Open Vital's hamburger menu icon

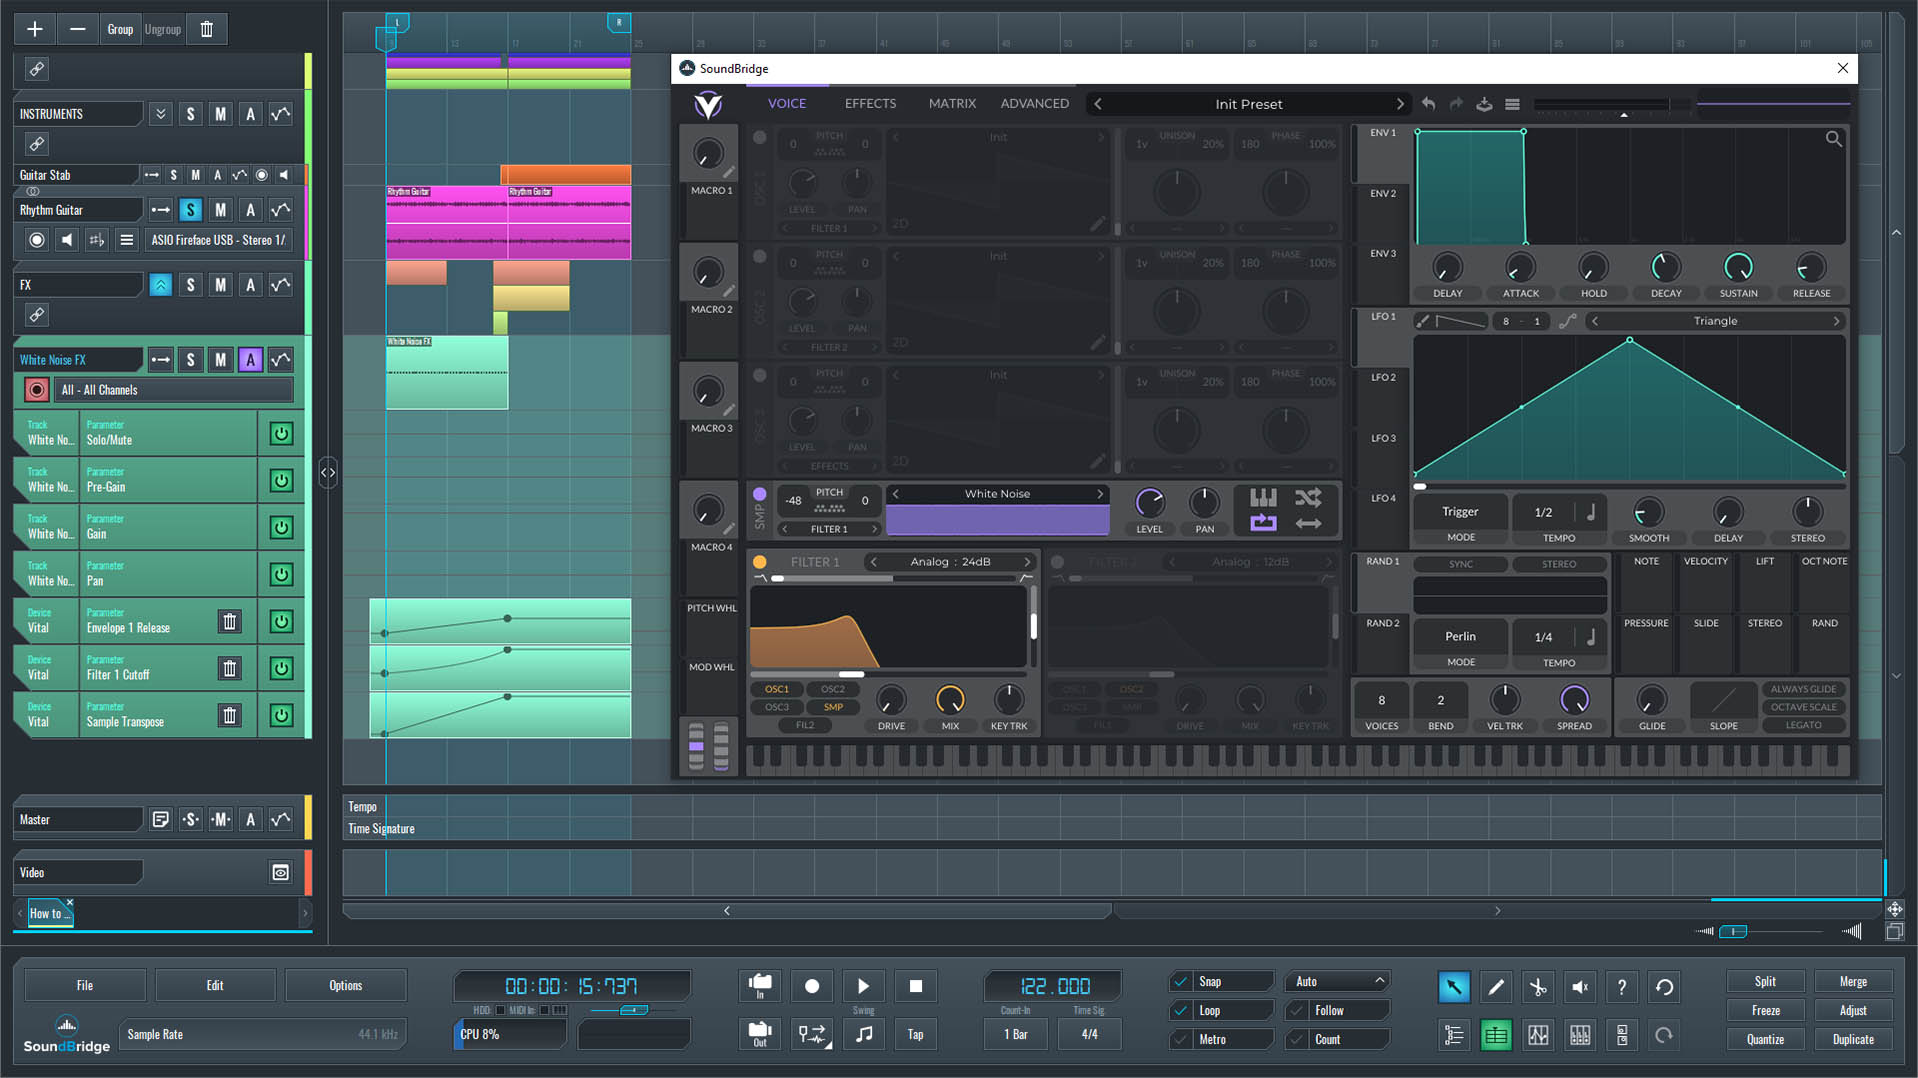(1512, 104)
